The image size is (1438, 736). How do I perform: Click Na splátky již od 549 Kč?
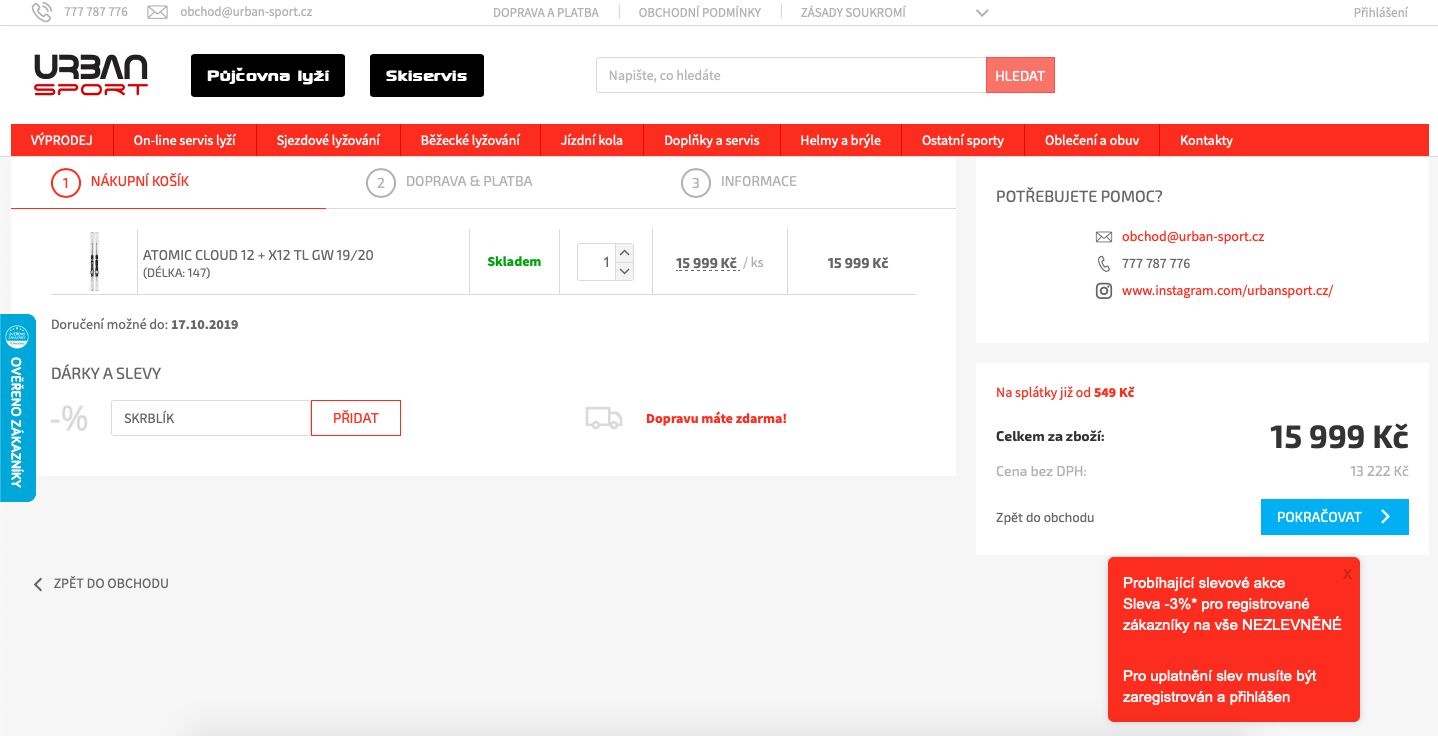1065,393
